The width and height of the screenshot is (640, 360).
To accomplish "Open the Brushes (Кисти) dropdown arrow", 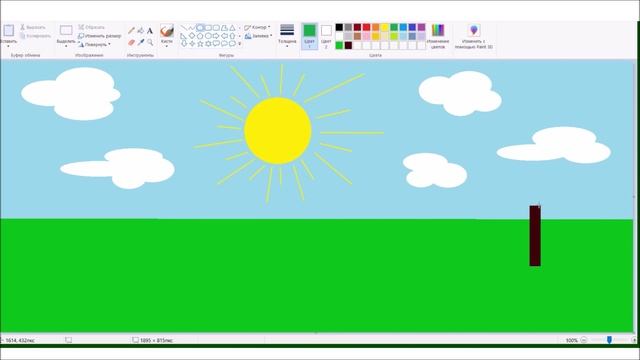I will pos(167,46).
